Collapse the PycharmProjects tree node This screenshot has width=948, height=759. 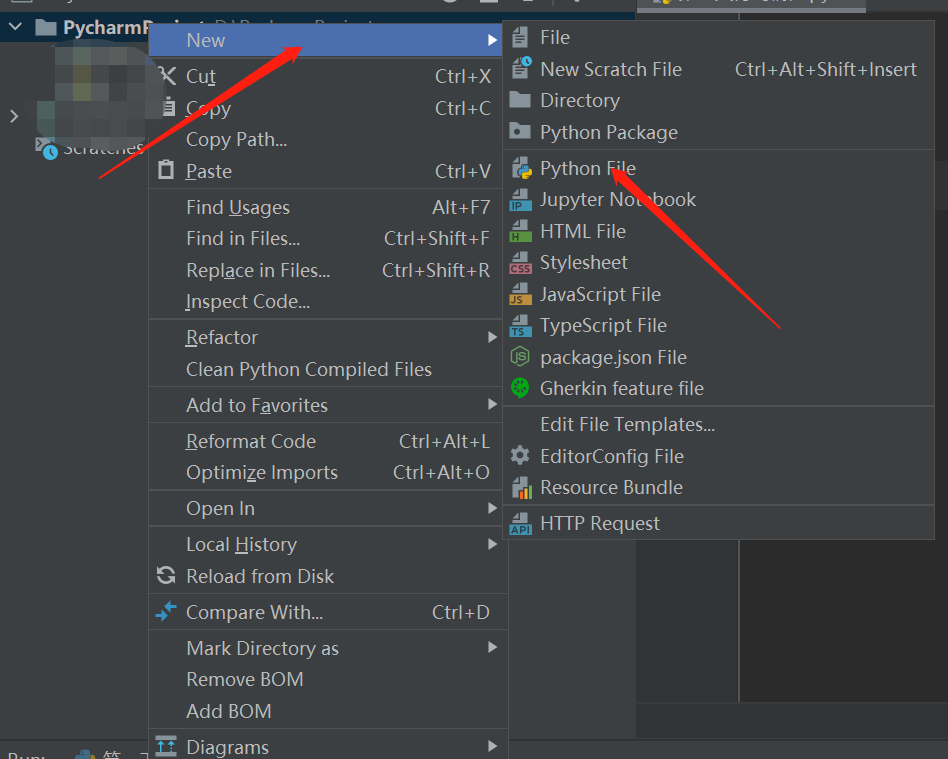[15, 27]
